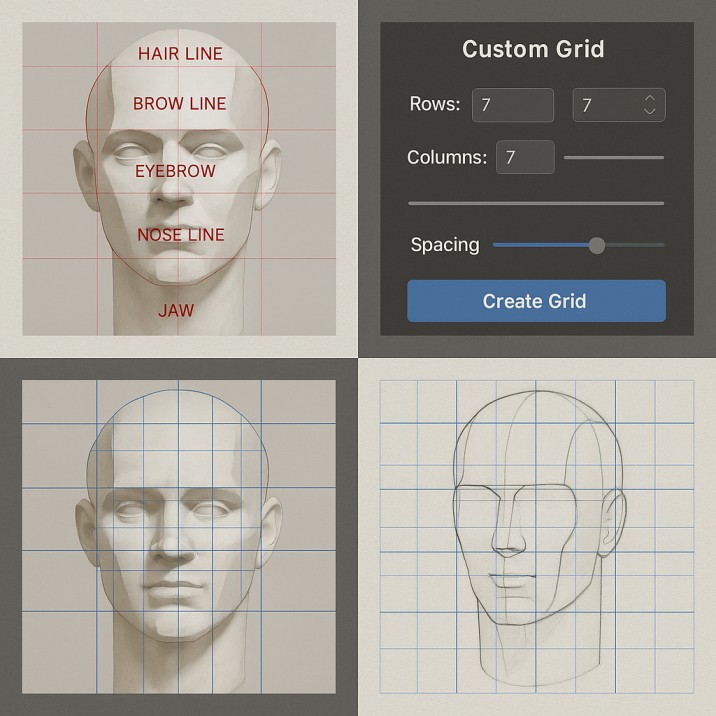
Task: Click the JAW label on the neck
Action: point(176,310)
